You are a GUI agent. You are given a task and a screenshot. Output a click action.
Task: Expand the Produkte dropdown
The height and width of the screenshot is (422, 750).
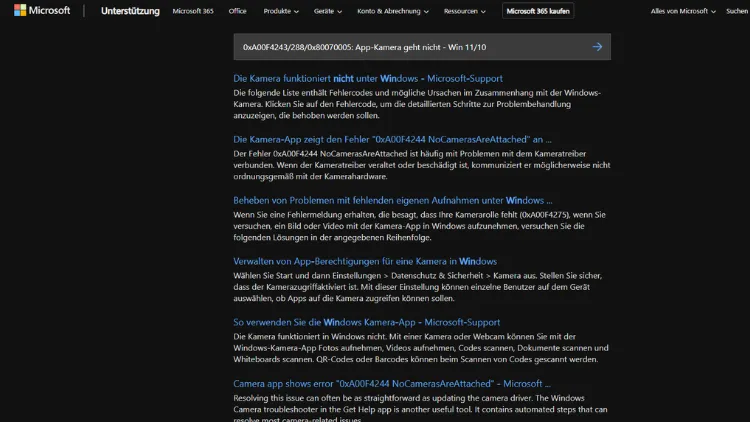point(281,11)
